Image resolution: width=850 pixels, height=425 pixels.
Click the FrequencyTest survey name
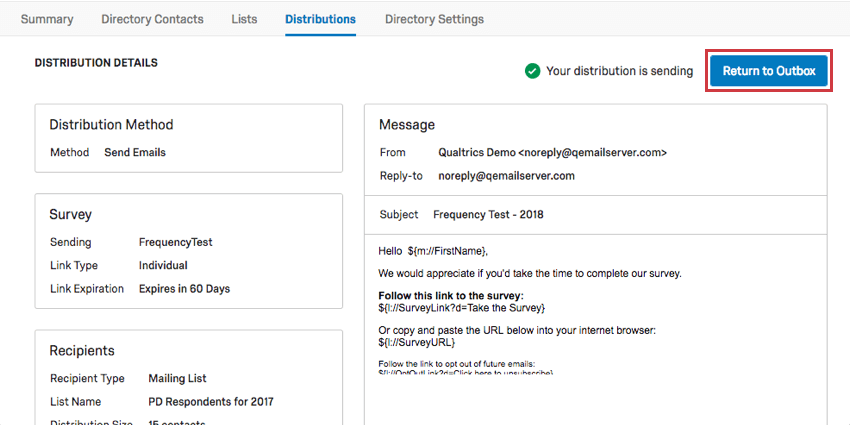coord(175,242)
